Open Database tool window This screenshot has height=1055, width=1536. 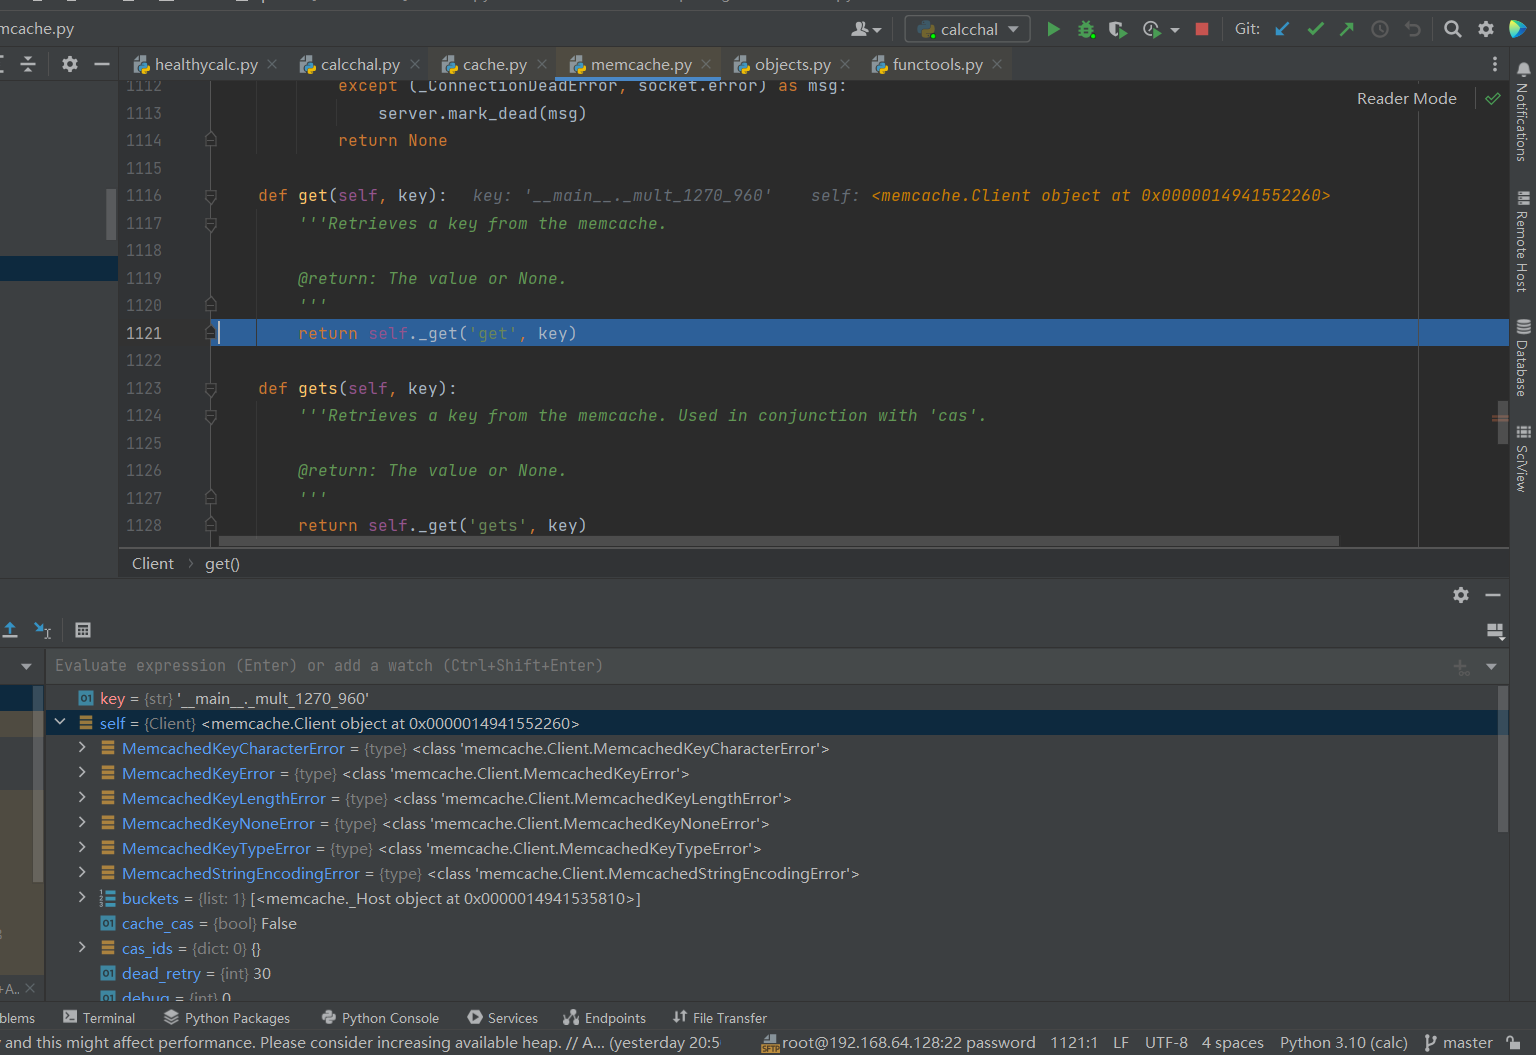(1523, 358)
